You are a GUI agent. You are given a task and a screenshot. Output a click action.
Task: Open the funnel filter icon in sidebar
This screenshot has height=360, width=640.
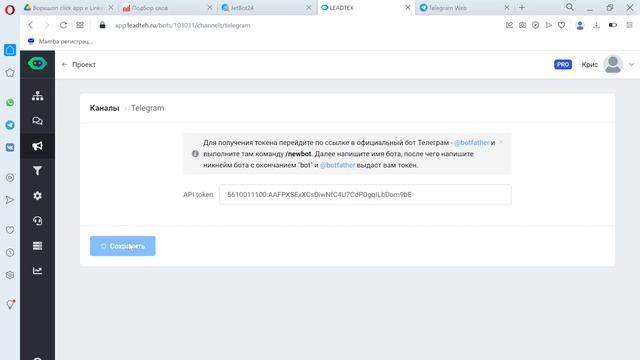coord(38,171)
